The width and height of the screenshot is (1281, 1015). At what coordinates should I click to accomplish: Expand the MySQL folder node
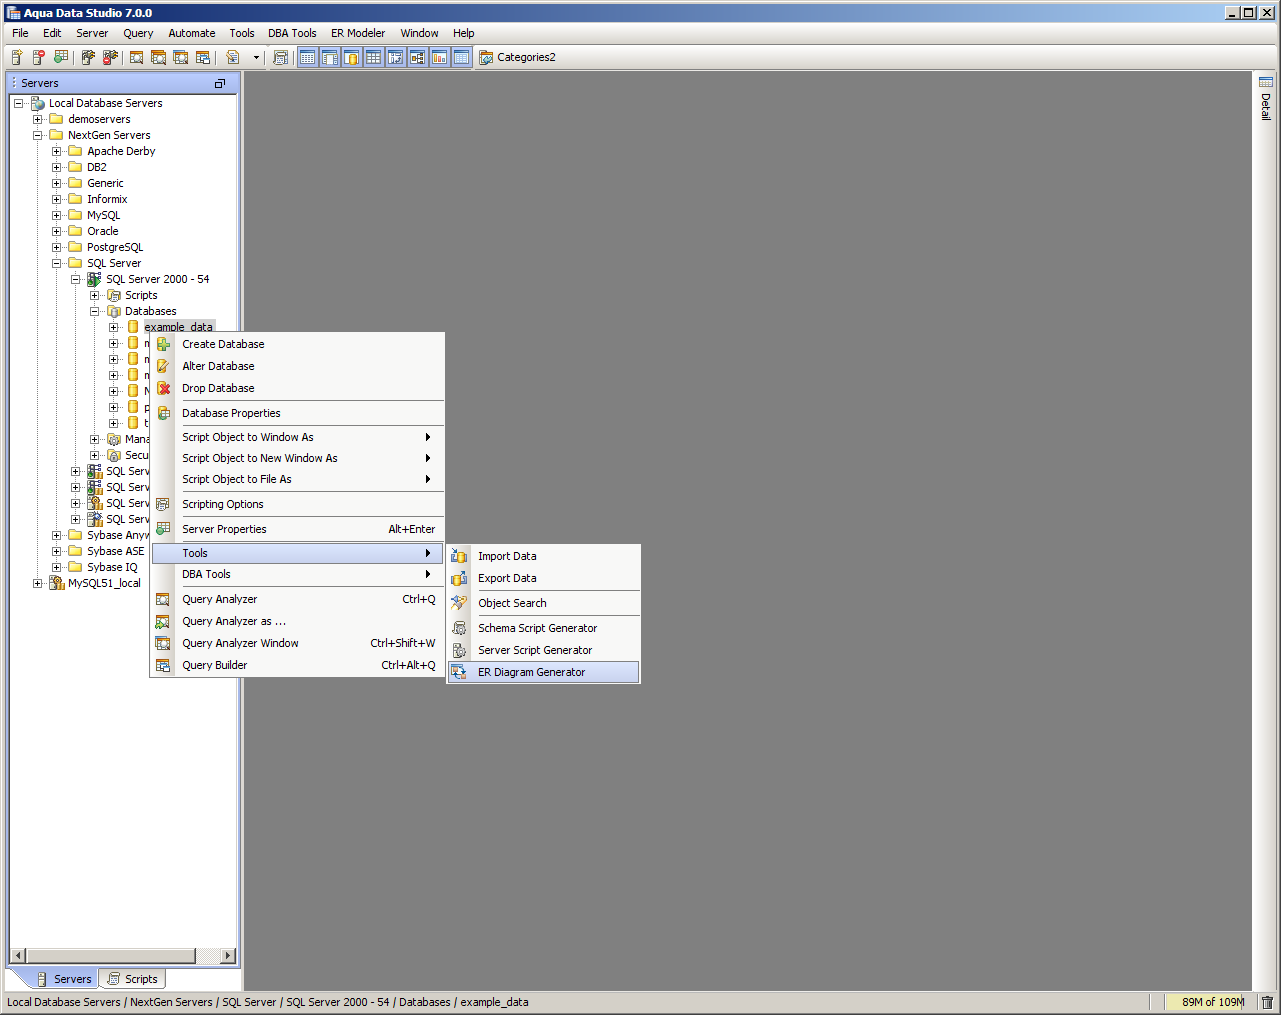(56, 215)
